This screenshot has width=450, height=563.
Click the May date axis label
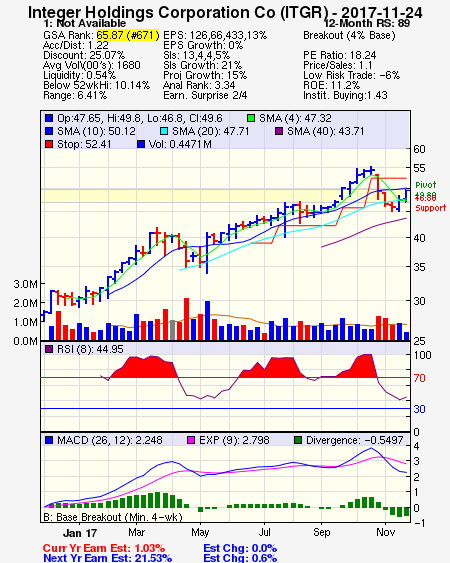[x=200, y=532]
